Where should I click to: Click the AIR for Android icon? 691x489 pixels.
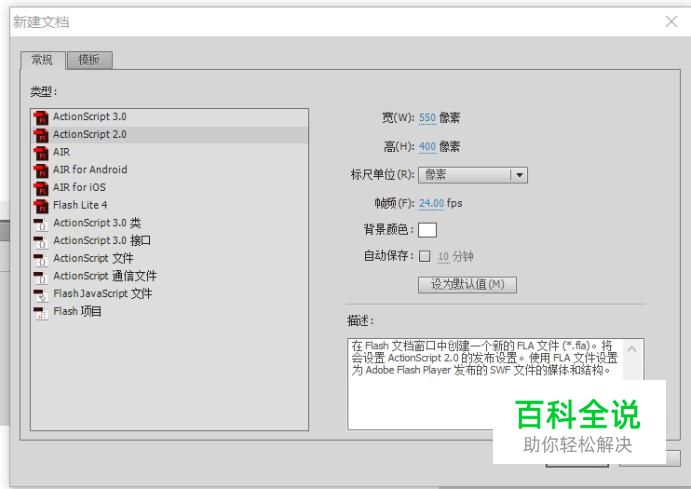(x=41, y=170)
